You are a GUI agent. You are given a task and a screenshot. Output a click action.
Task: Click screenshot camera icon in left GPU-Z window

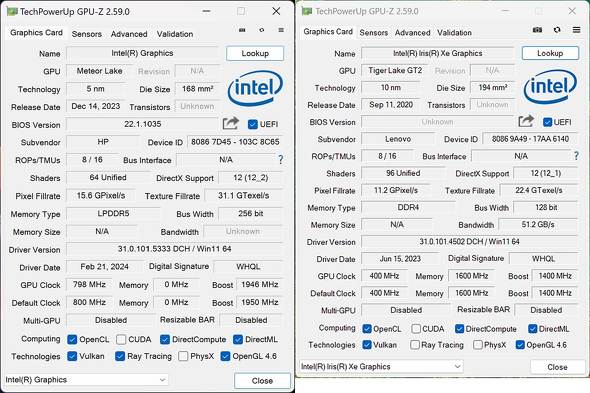pyautogui.click(x=242, y=30)
